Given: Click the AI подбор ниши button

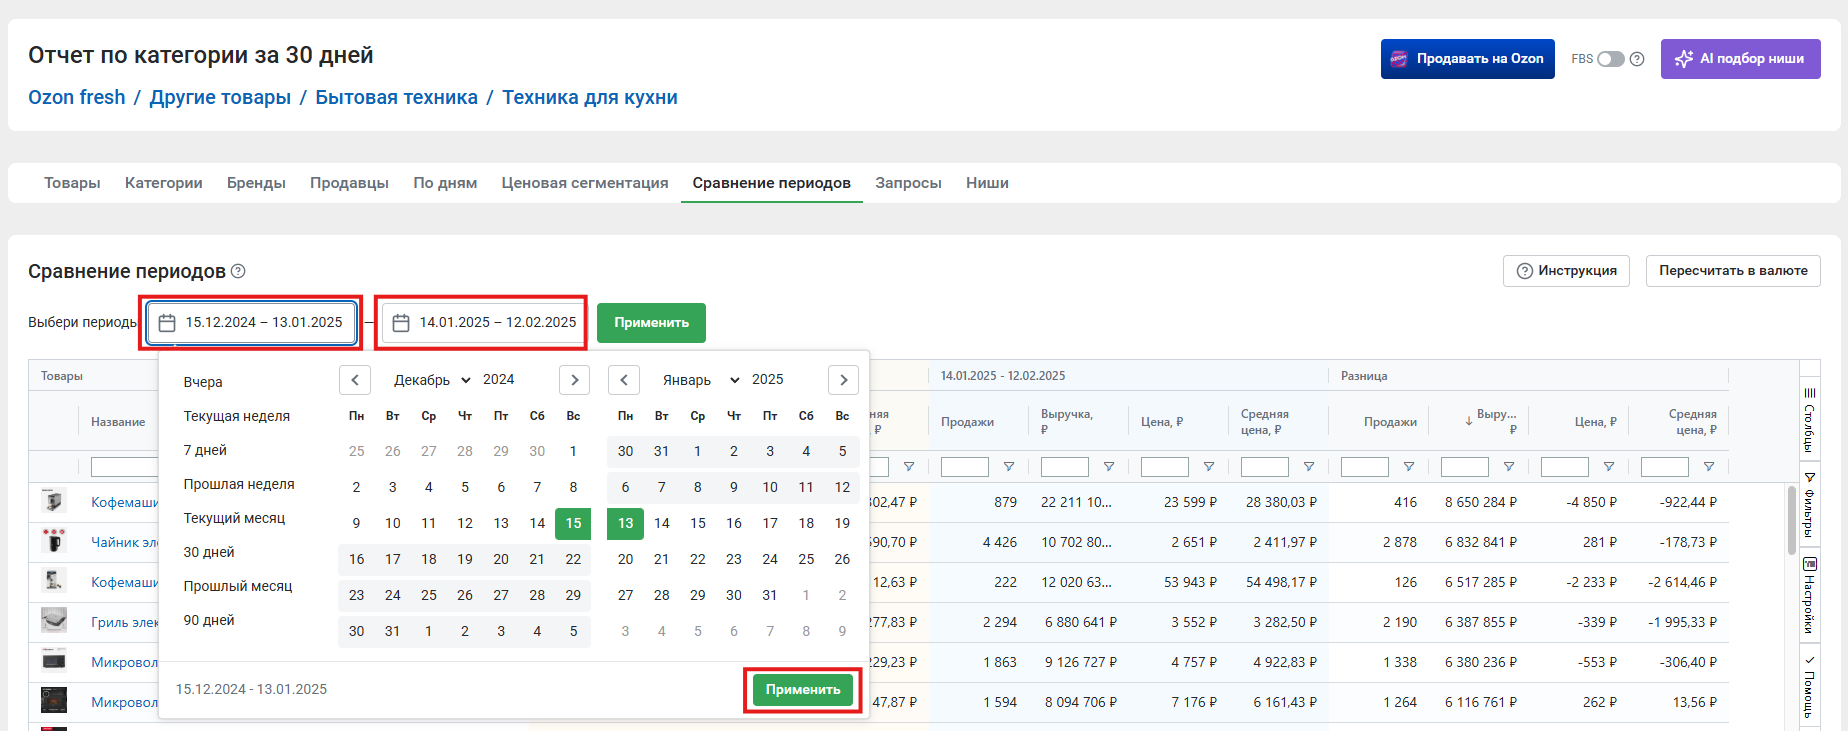Looking at the screenshot, I should click(x=1740, y=59).
